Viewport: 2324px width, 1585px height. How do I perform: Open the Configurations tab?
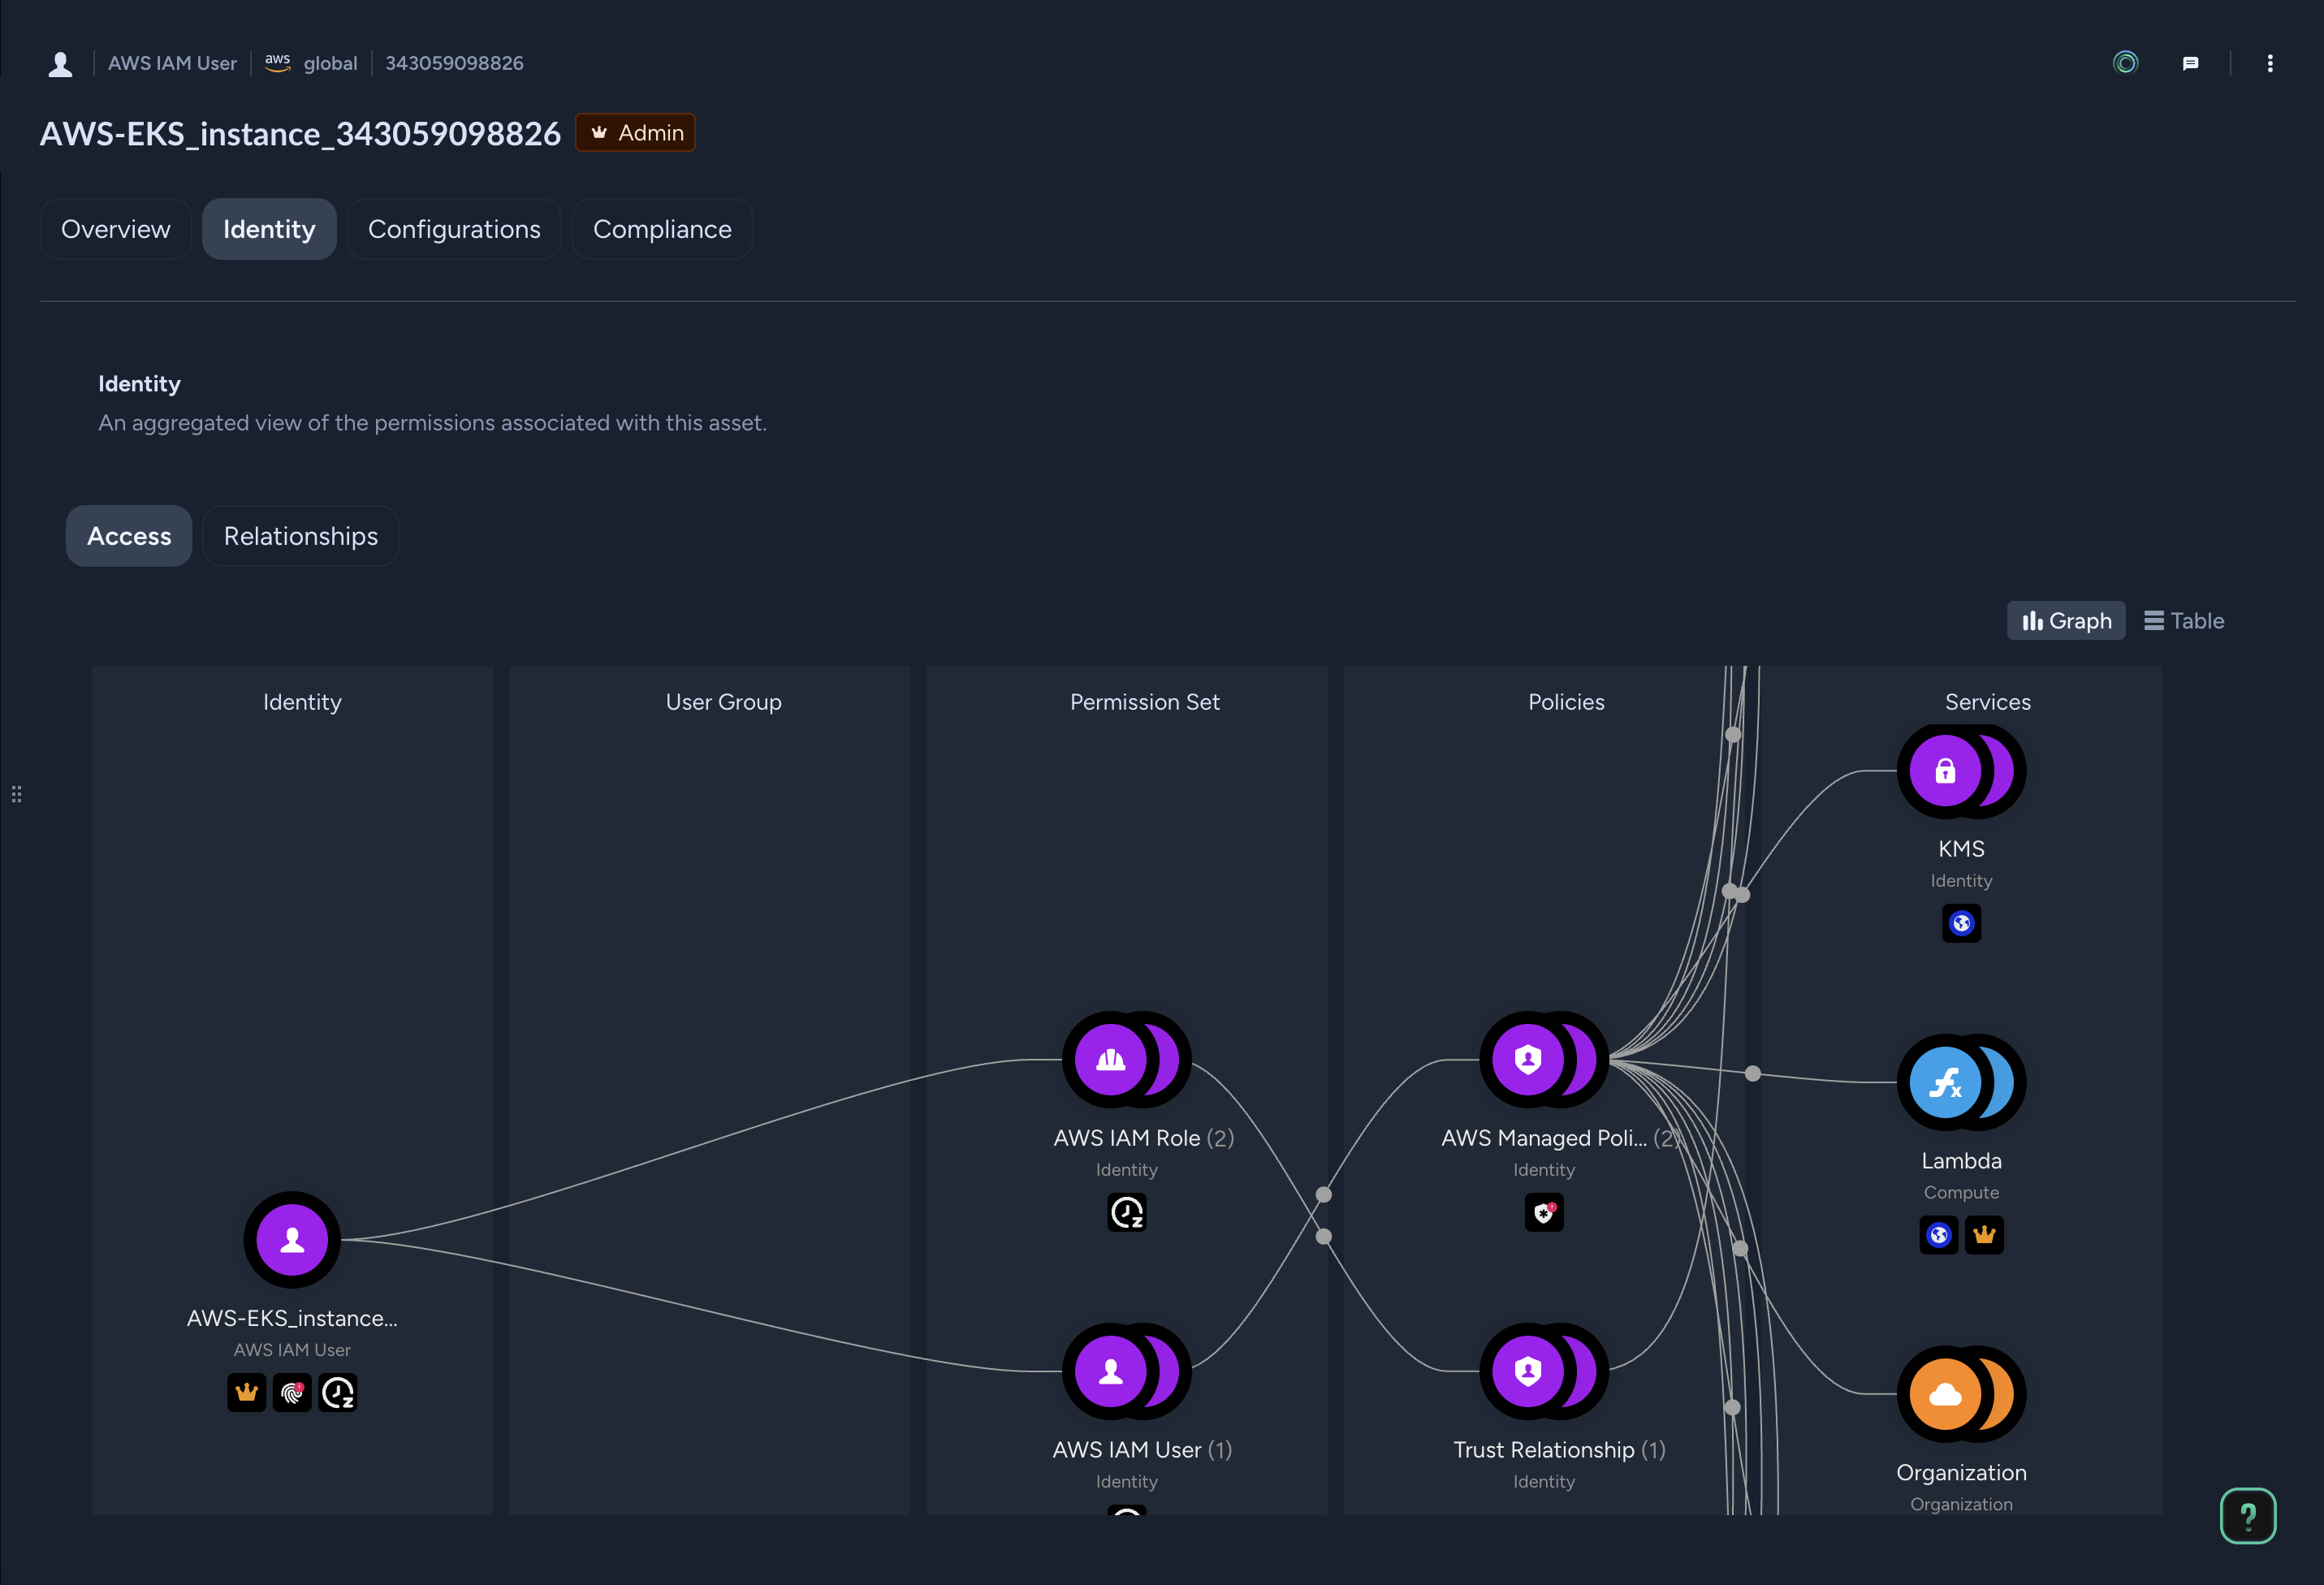(x=454, y=229)
